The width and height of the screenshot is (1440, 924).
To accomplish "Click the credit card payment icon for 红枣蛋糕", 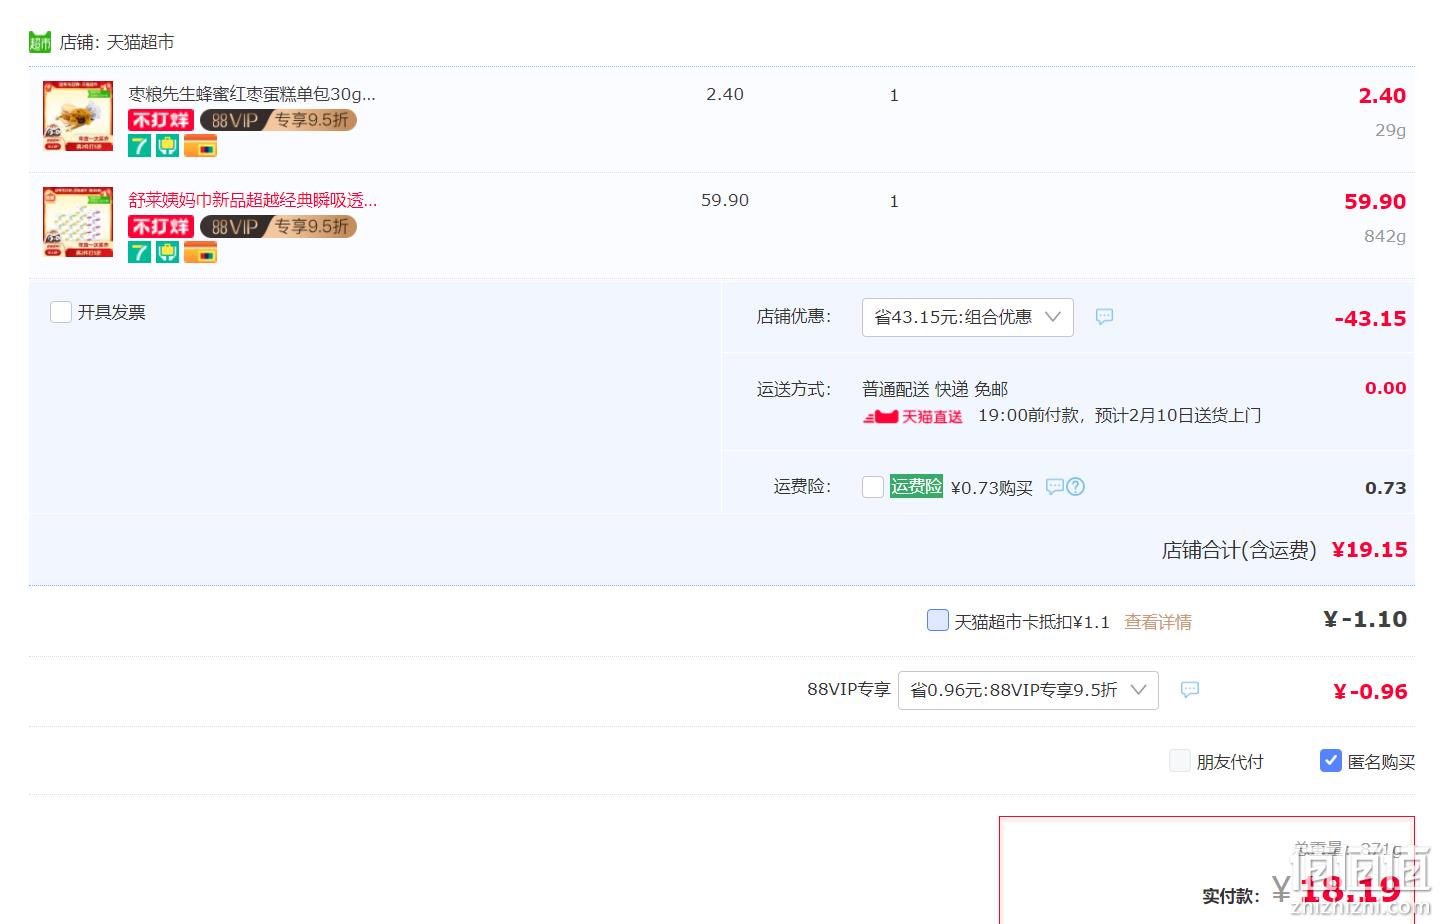I will [x=200, y=146].
